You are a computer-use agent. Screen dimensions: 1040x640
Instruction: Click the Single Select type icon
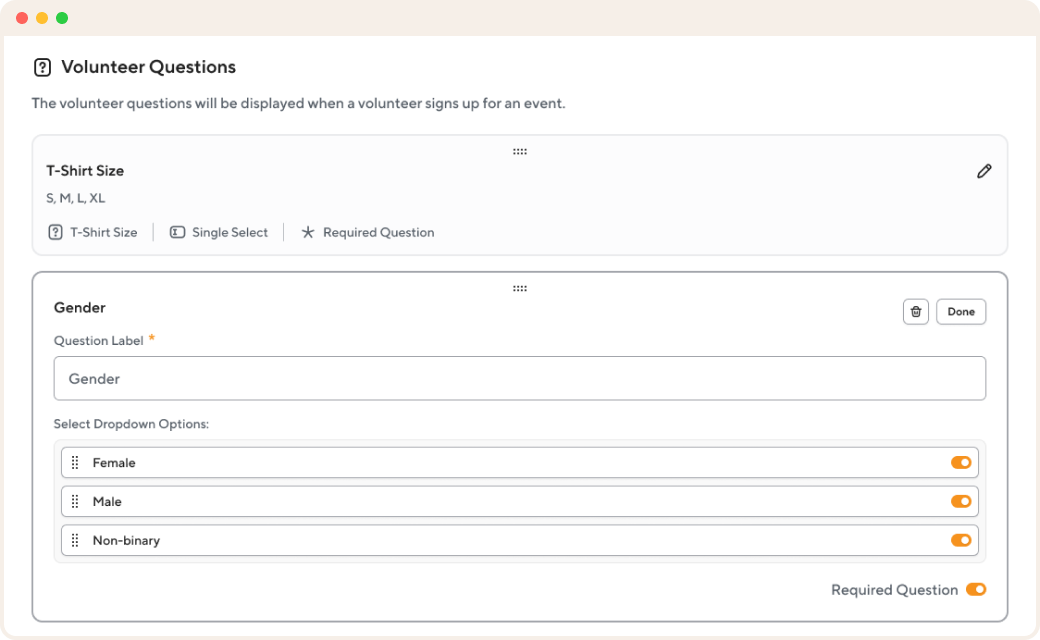tap(177, 232)
